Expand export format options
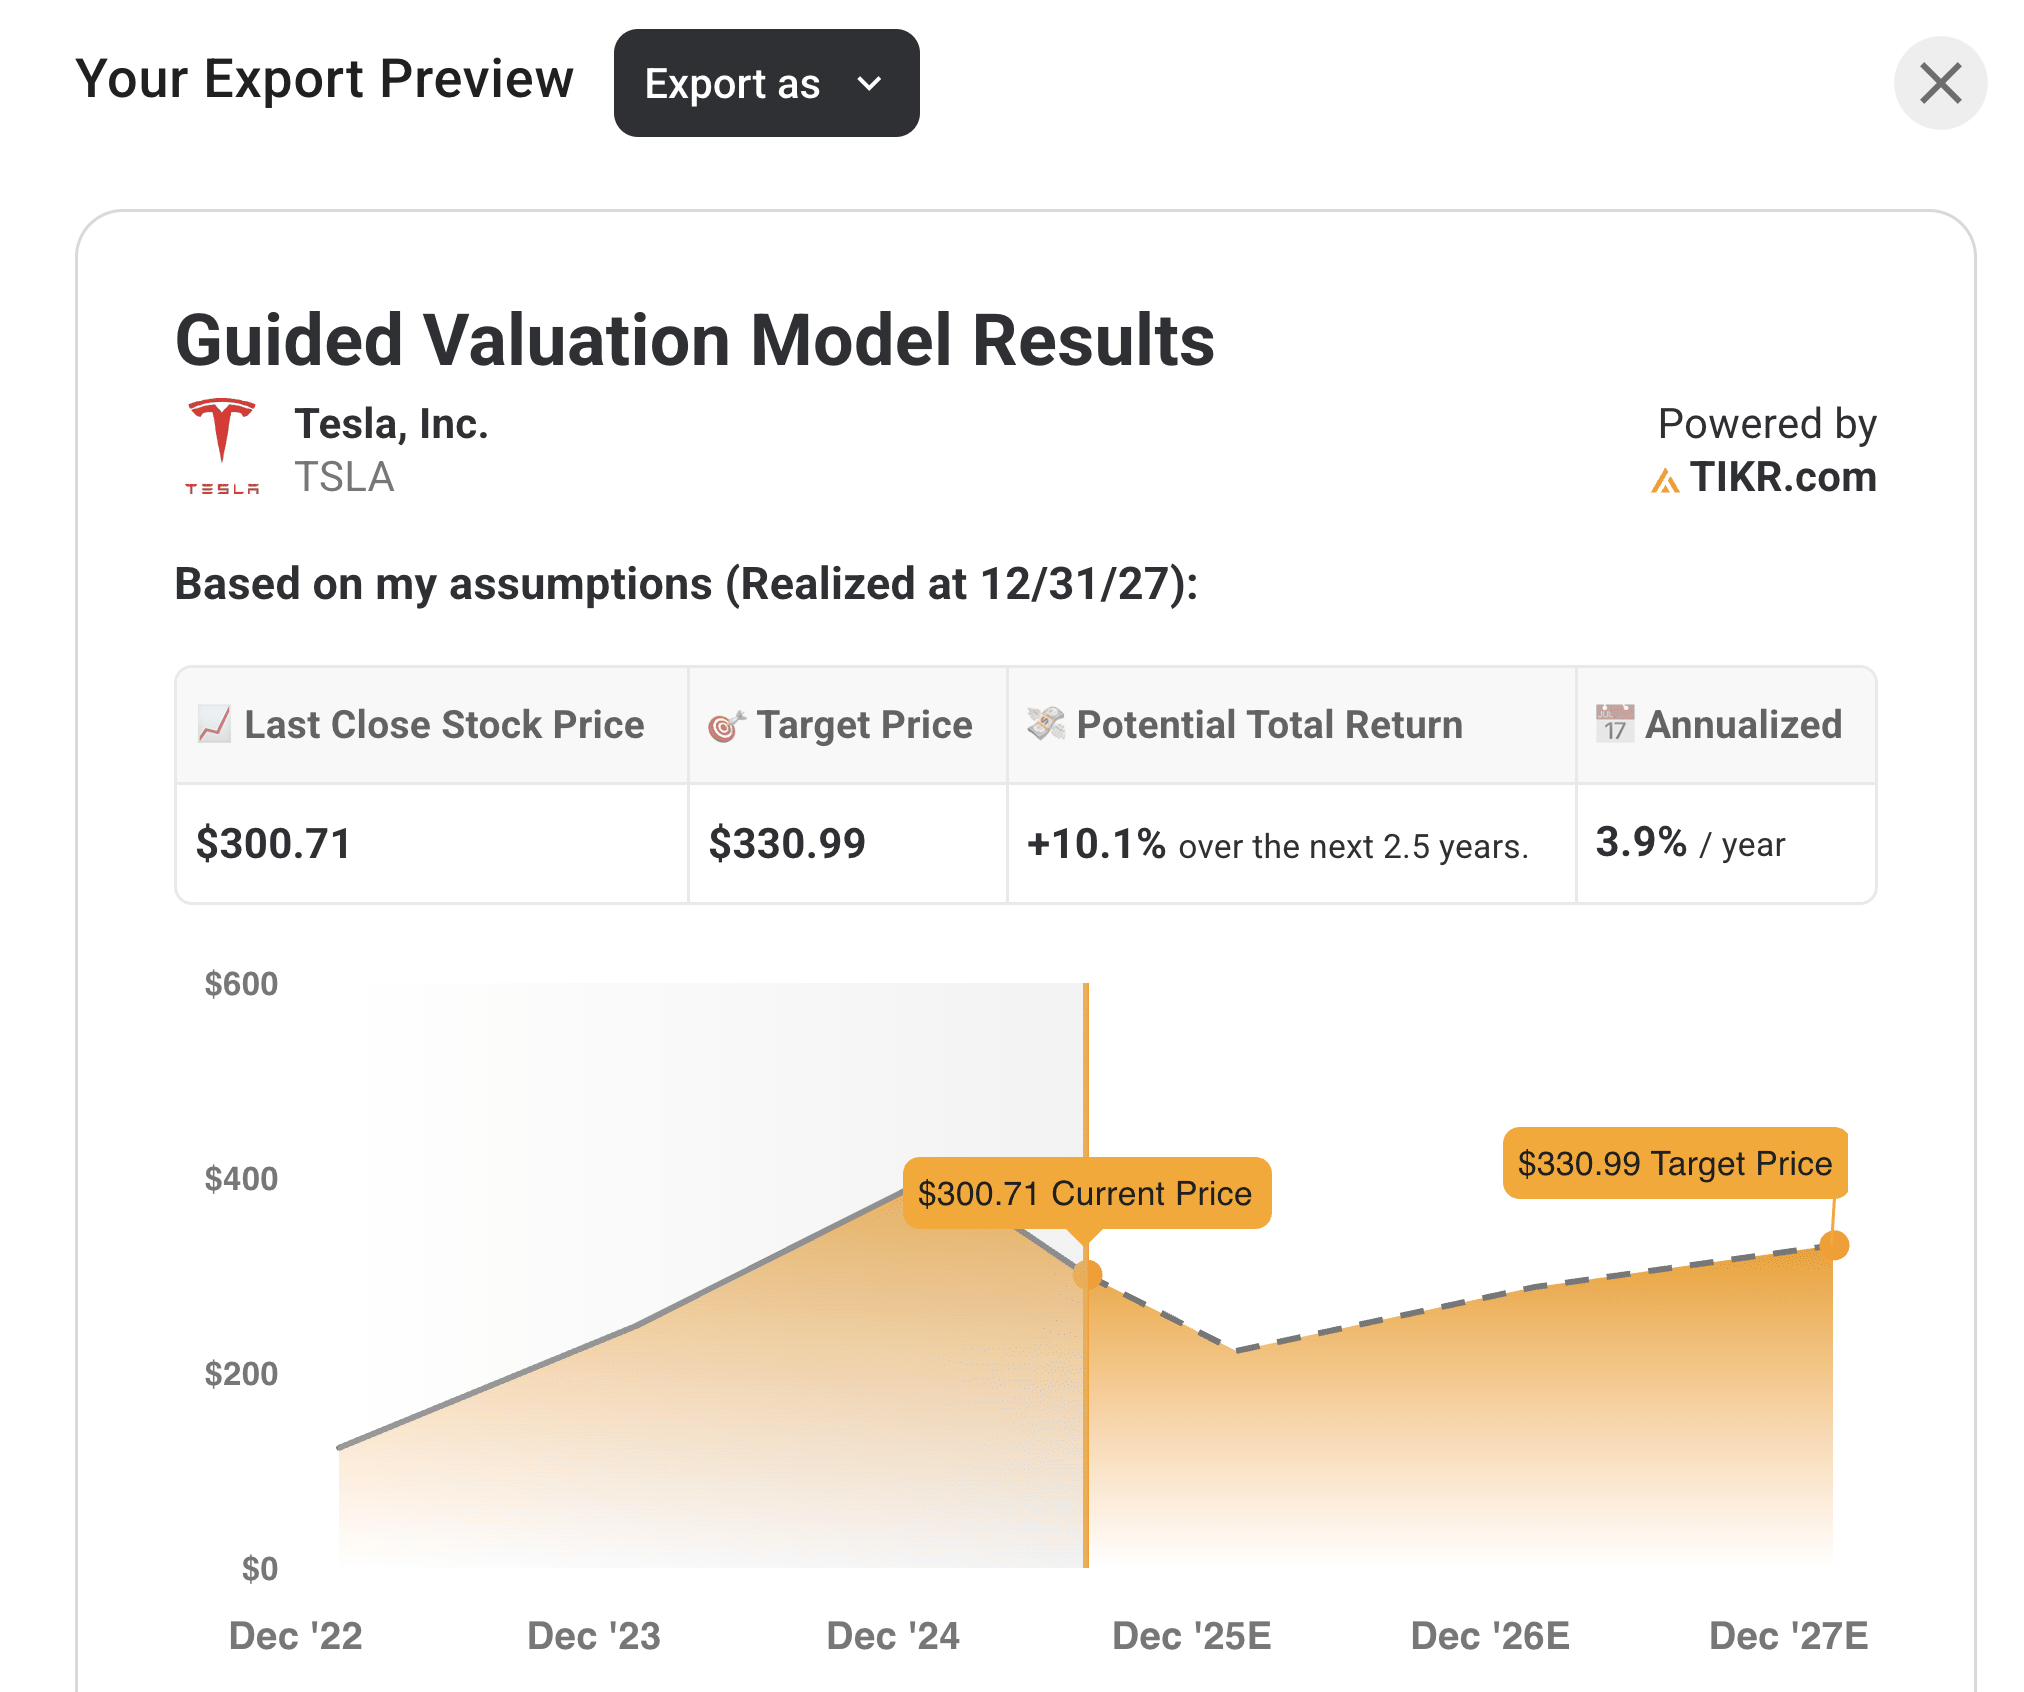The width and height of the screenshot is (2024, 1692). (766, 83)
